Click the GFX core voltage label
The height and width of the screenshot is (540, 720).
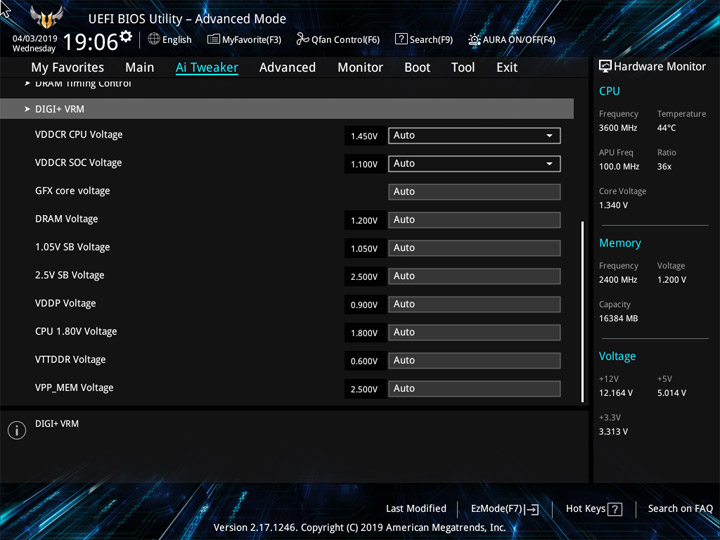[73, 191]
